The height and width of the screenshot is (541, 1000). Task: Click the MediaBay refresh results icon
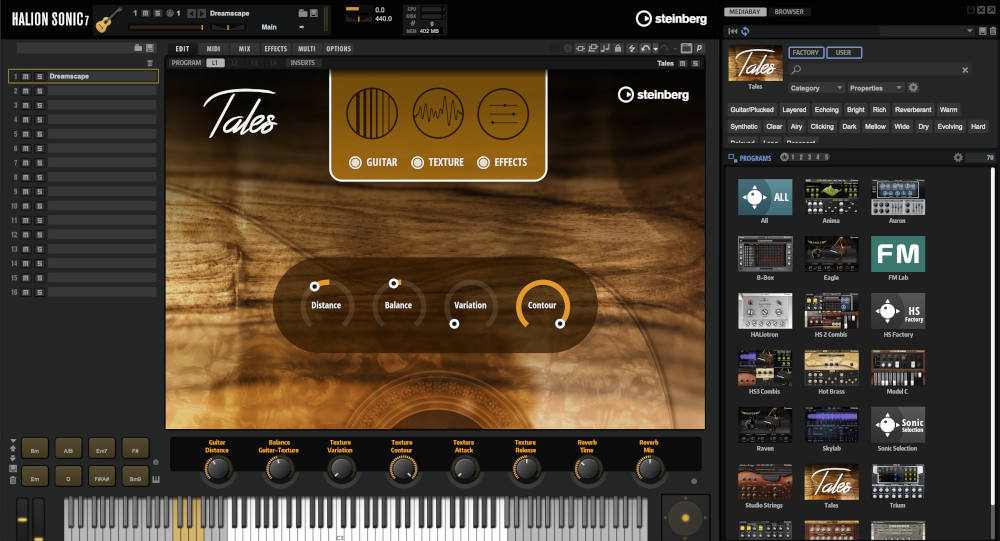point(746,31)
